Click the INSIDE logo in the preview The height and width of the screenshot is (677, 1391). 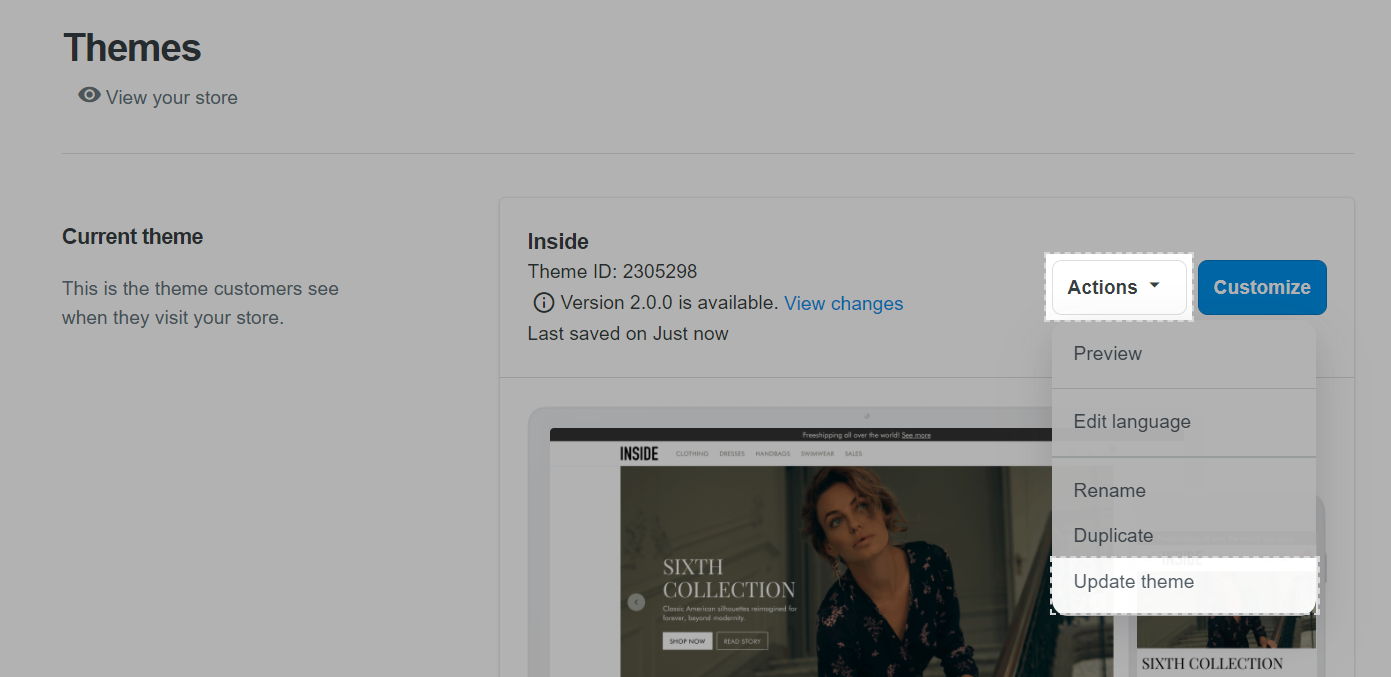tap(639, 454)
